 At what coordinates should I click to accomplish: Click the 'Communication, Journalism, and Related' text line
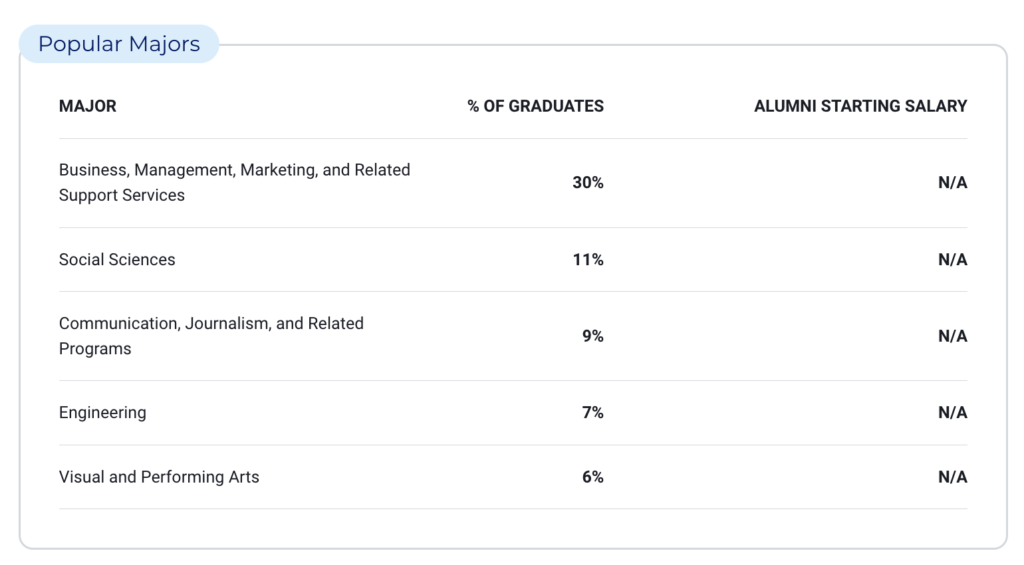point(211,324)
